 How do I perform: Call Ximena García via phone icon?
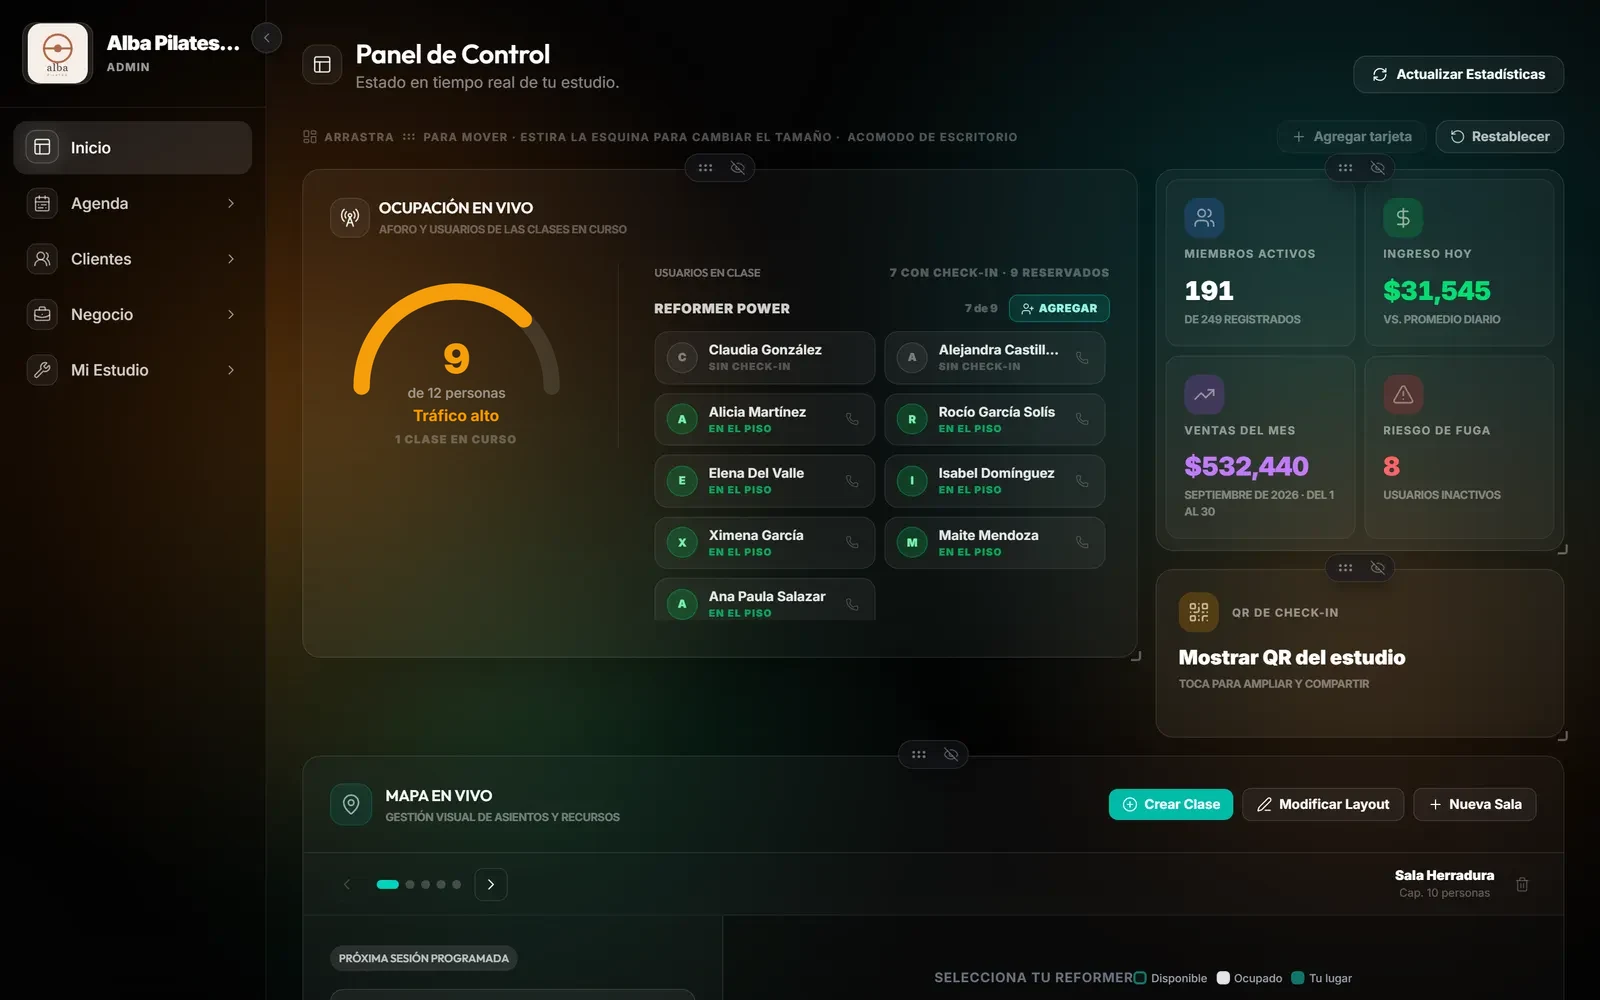pos(852,542)
